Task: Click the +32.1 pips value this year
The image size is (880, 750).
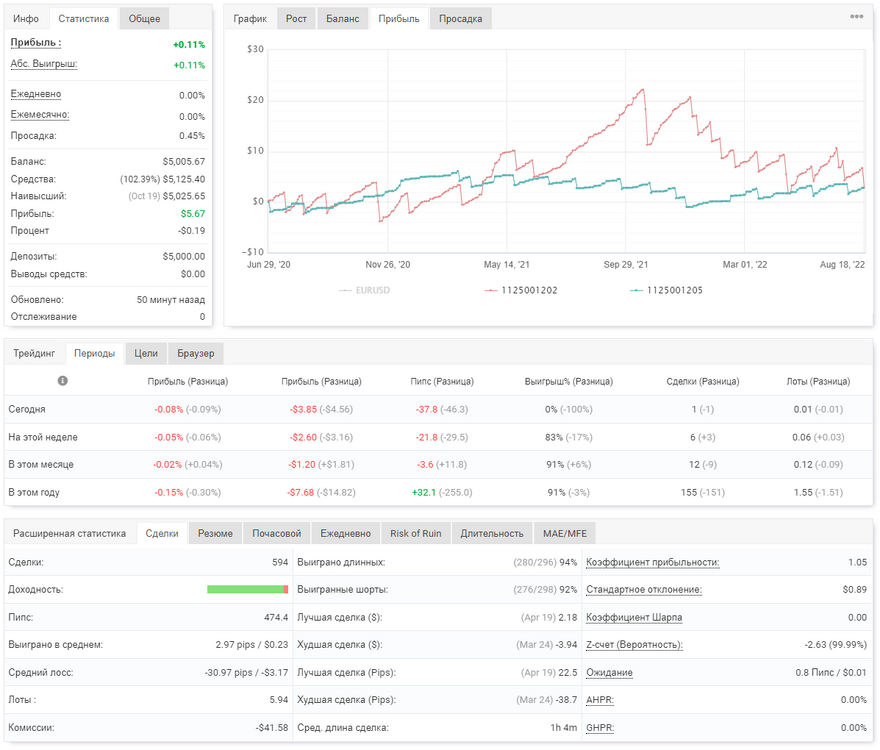Action: (424, 492)
